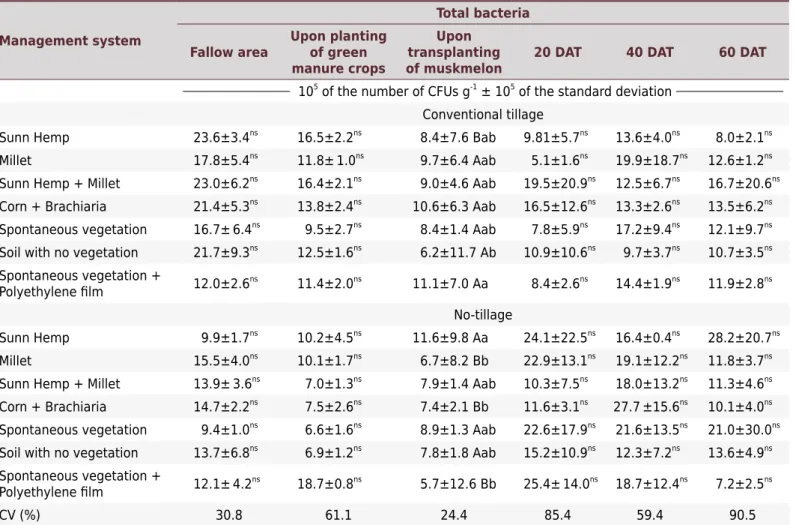The width and height of the screenshot is (796, 525).
Task: Click the value "23.6±3.4" in Fallow area
Action: 225,137
